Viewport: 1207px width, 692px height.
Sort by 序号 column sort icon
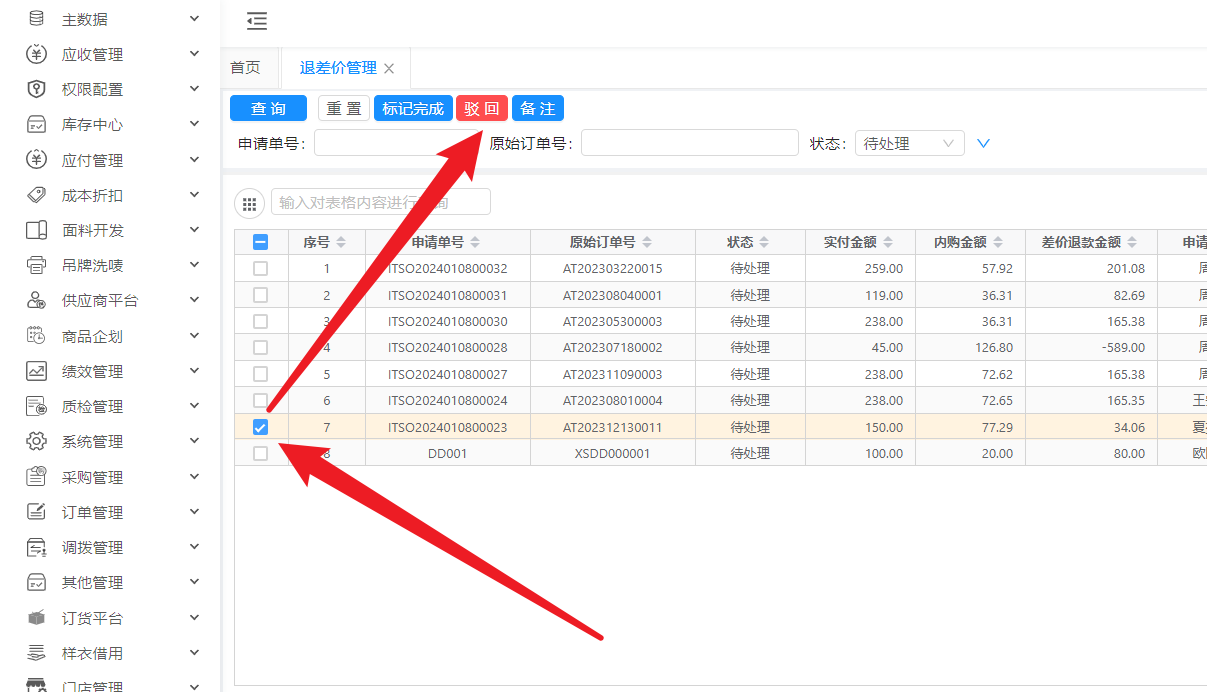pyautogui.click(x=341, y=242)
